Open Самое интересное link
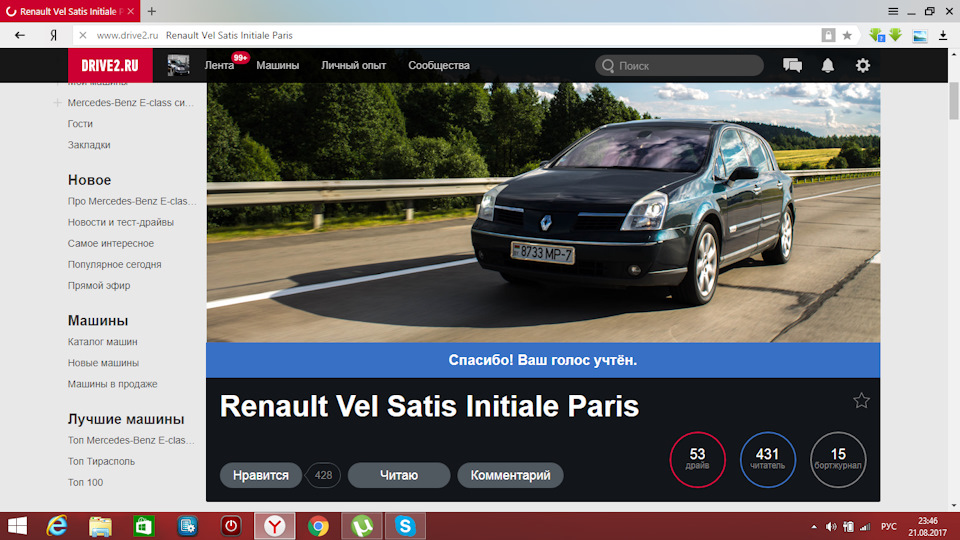The height and width of the screenshot is (540, 960). (x=111, y=244)
